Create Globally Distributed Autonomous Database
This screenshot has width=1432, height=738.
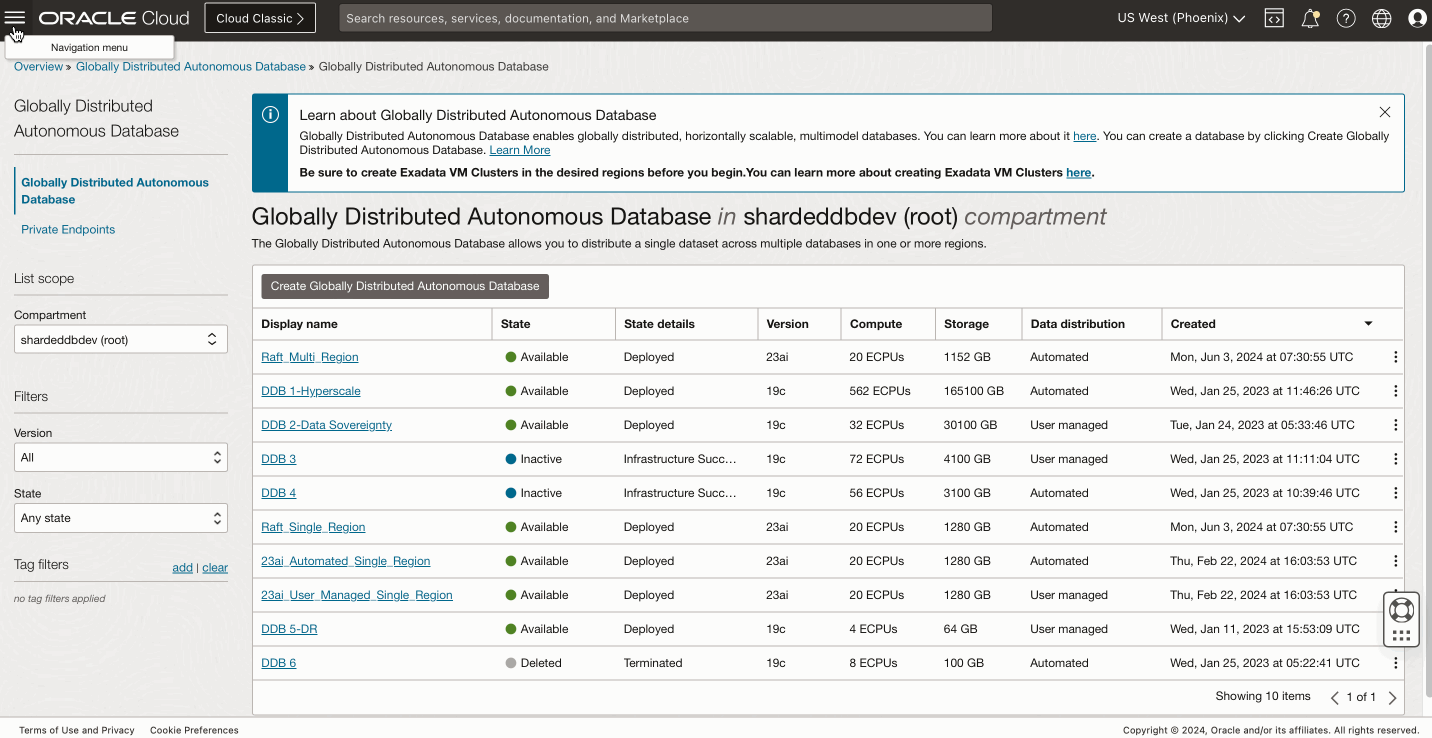pos(404,285)
